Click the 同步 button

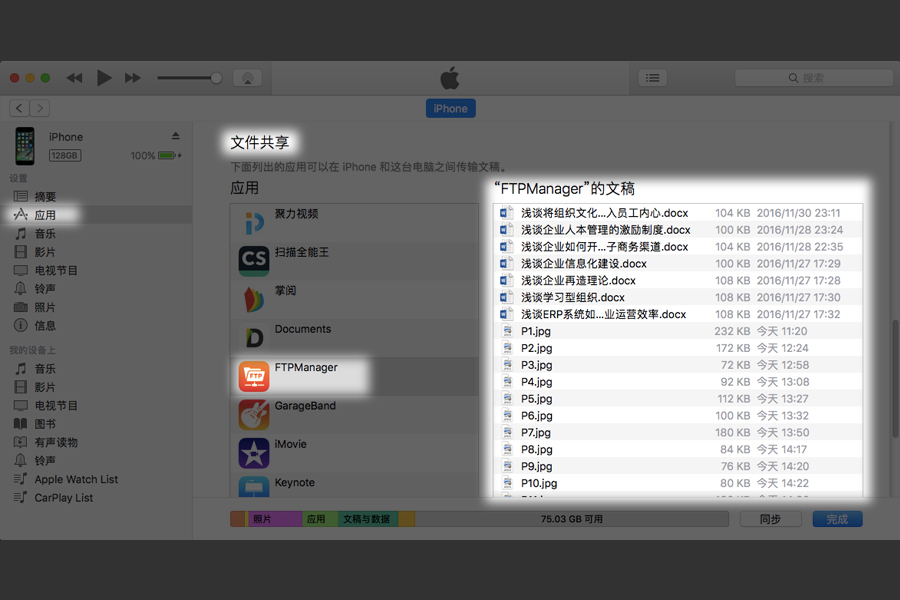tap(770, 518)
